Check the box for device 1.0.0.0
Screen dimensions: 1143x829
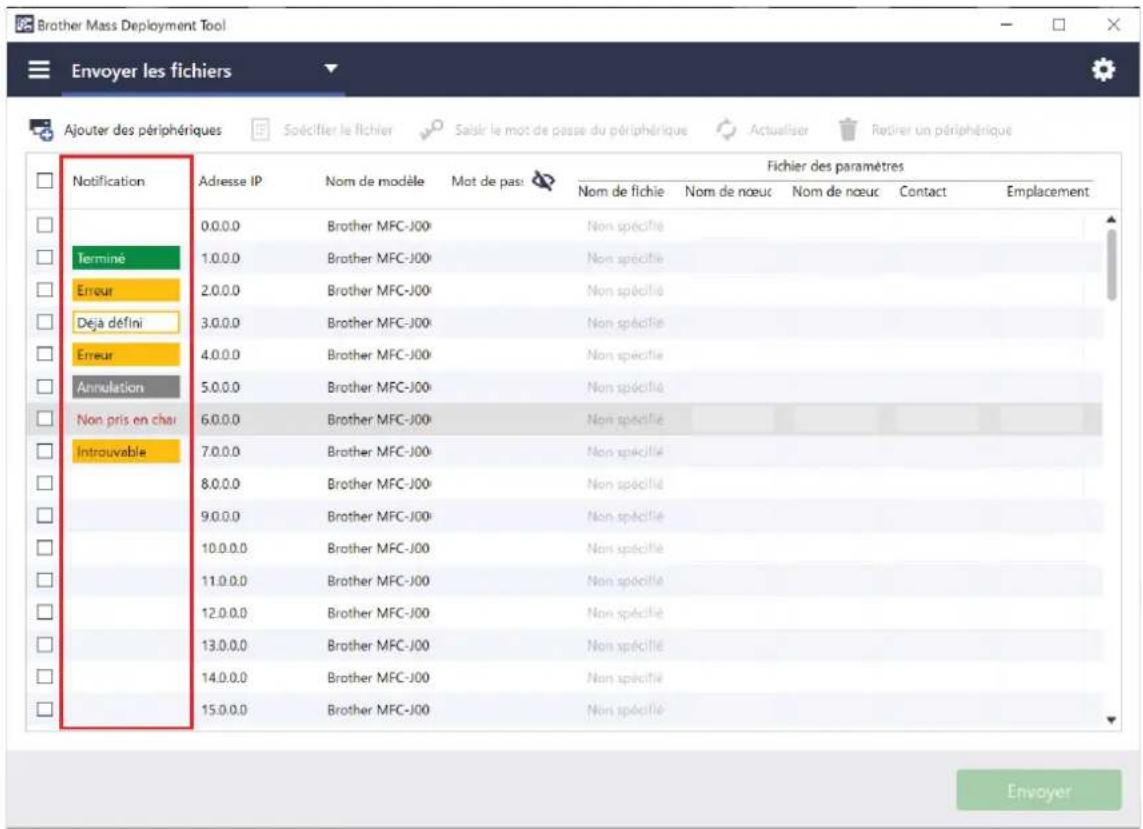pyautogui.click(x=44, y=257)
